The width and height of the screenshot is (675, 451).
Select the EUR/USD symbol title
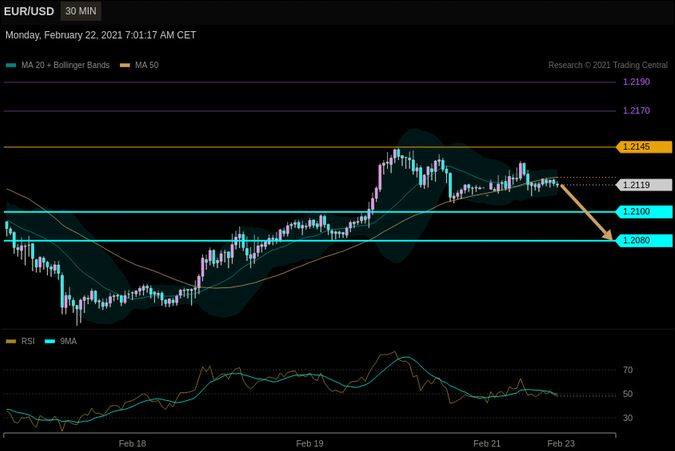pyautogui.click(x=29, y=11)
